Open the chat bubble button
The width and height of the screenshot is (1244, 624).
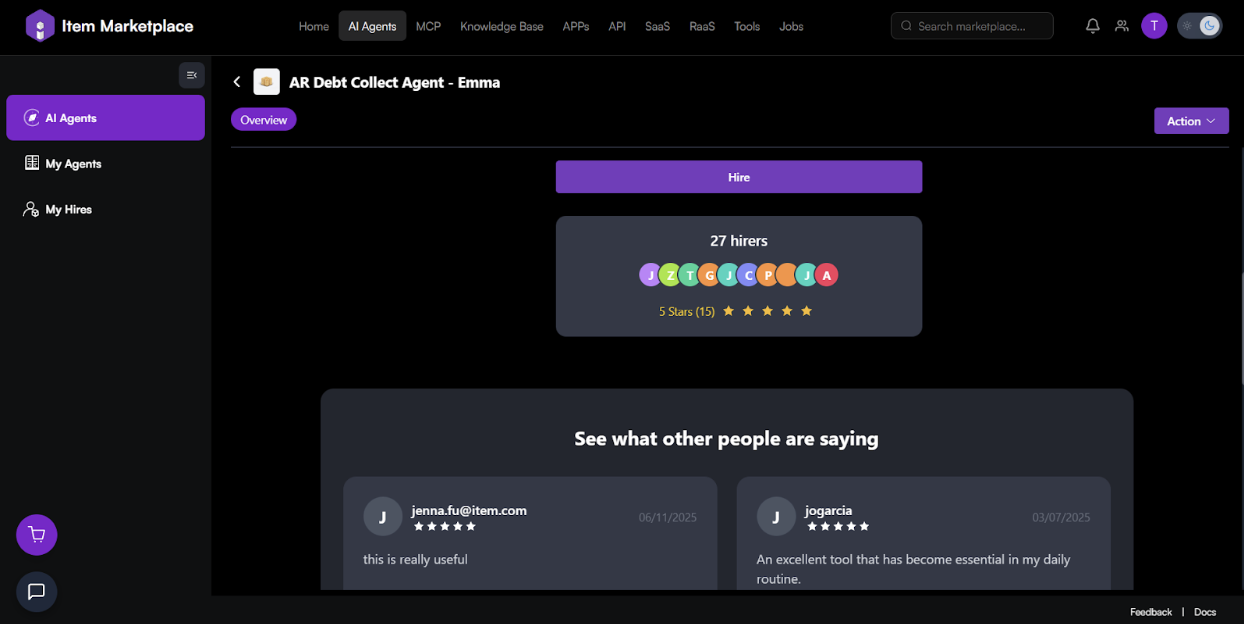(x=37, y=591)
